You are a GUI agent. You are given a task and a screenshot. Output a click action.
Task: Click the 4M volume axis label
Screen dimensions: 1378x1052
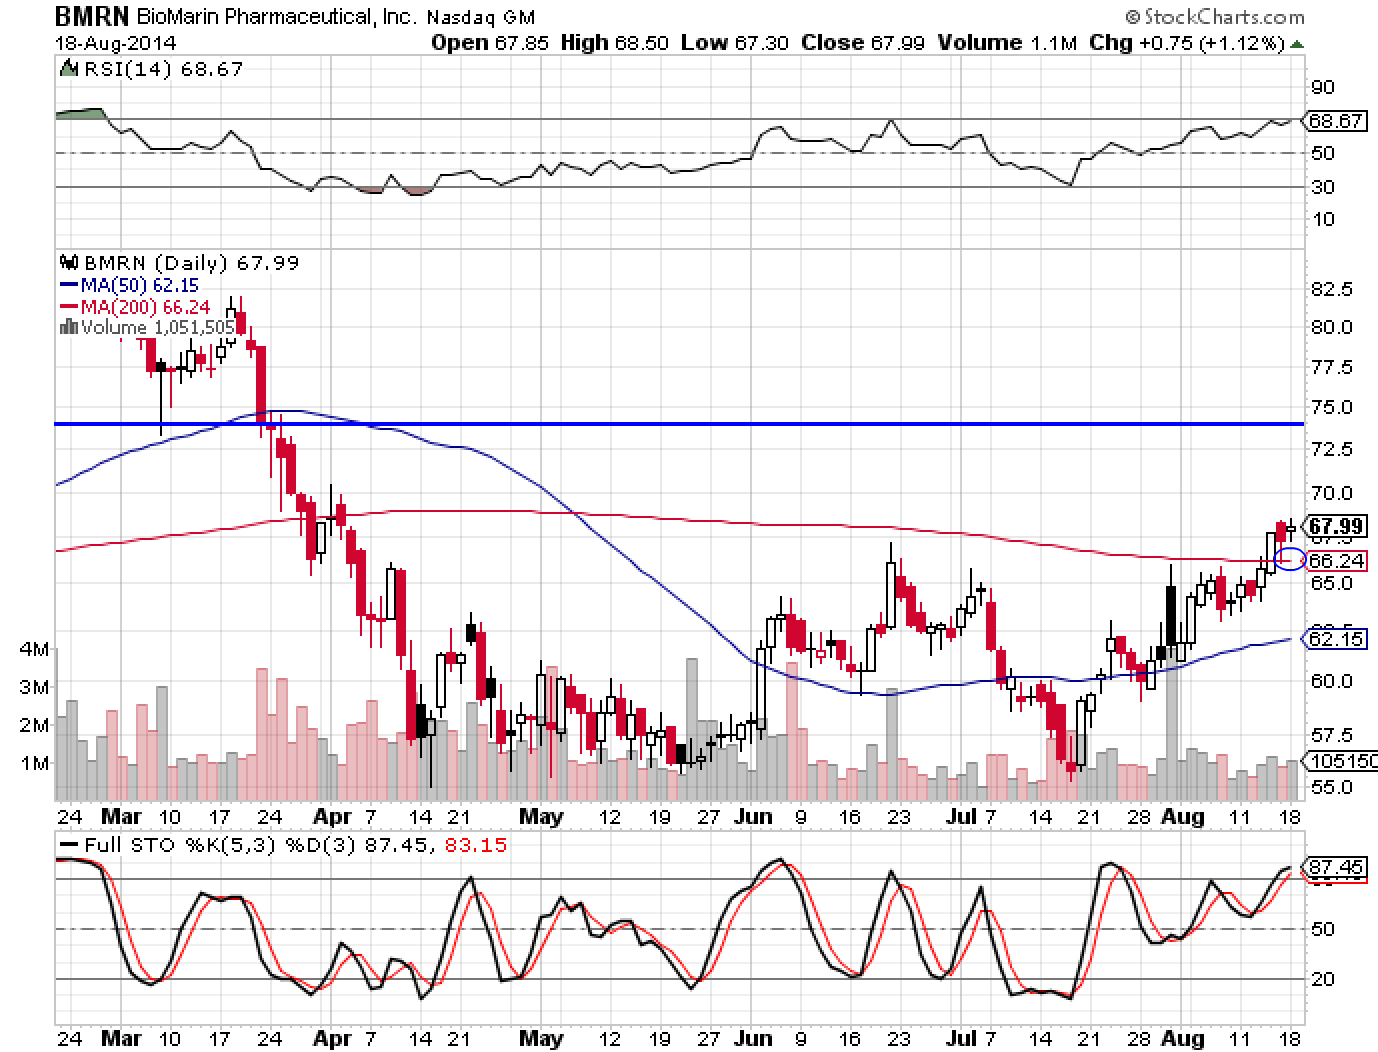point(34,649)
